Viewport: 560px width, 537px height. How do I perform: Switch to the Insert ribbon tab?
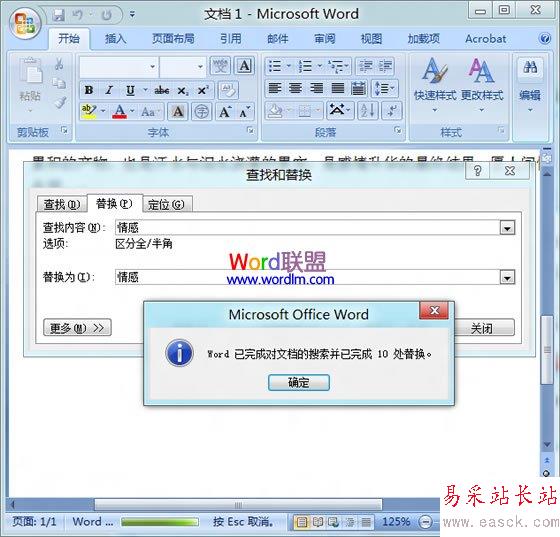pyautogui.click(x=115, y=39)
